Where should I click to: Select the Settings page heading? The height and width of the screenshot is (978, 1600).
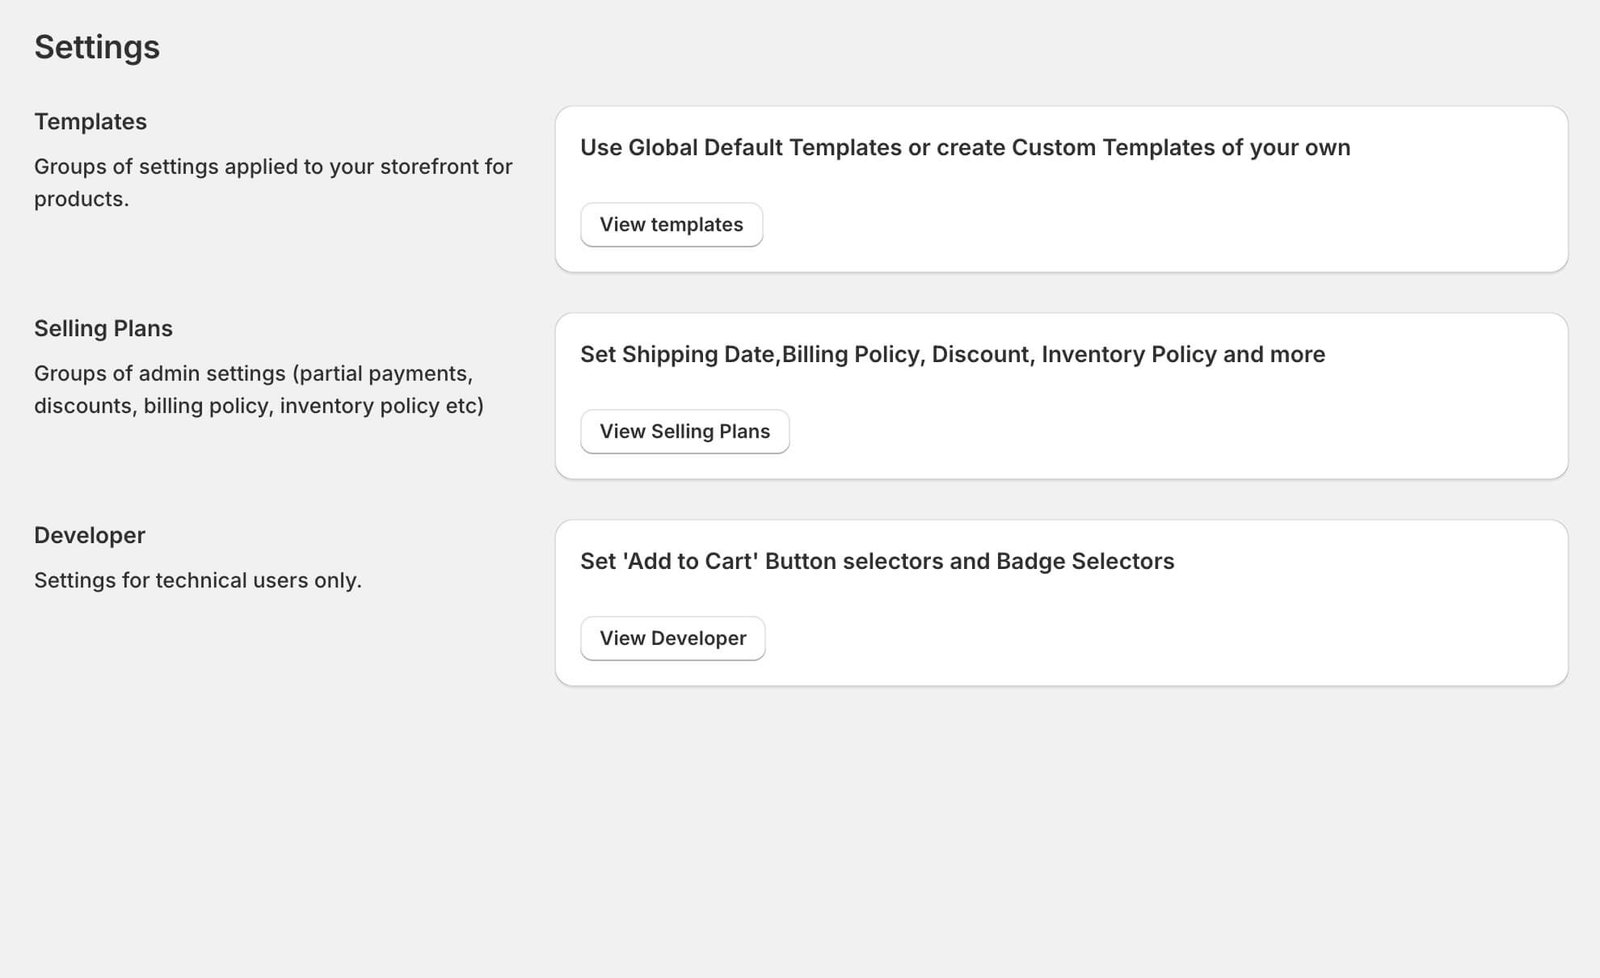tap(97, 47)
